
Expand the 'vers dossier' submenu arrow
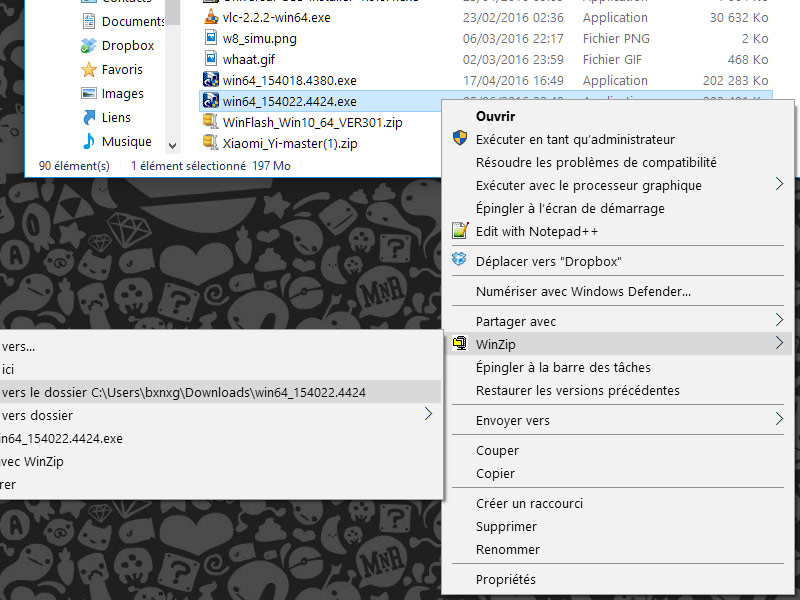click(x=428, y=414)
